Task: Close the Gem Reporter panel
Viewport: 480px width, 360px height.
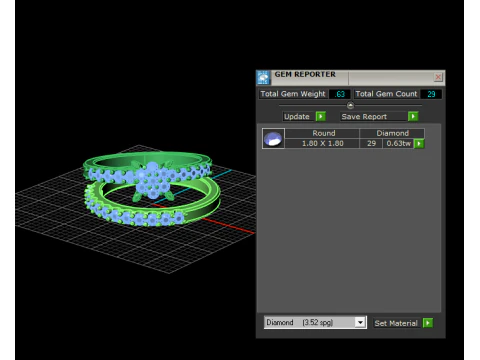Action: coord(438,77)
